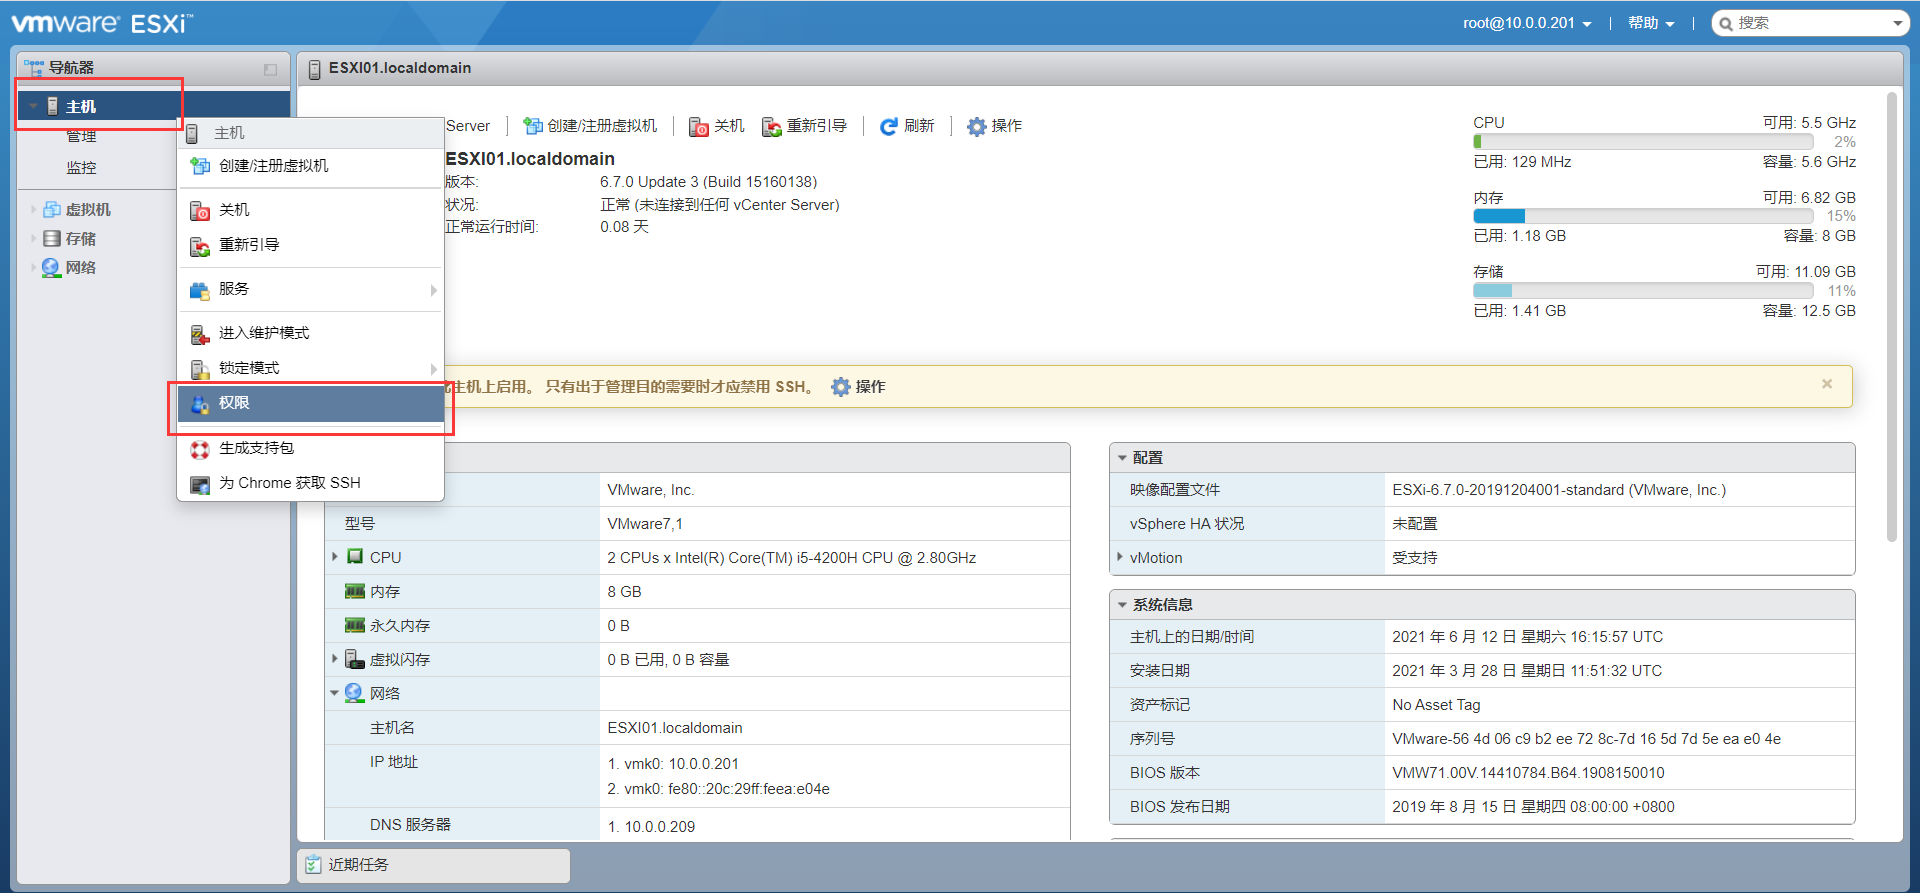
Task: Click the 重新引导 reboot icon in toolbar
Action: pyautogui.click(x=772, y=127)
